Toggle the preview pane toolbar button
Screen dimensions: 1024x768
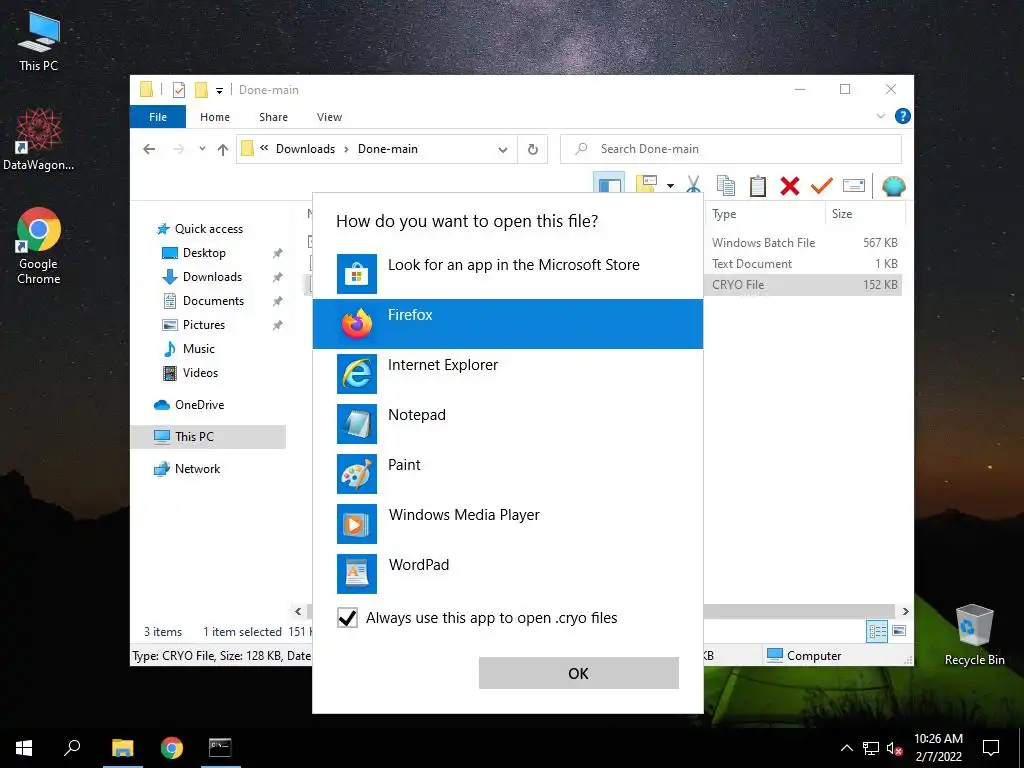(x=609, y=184)
